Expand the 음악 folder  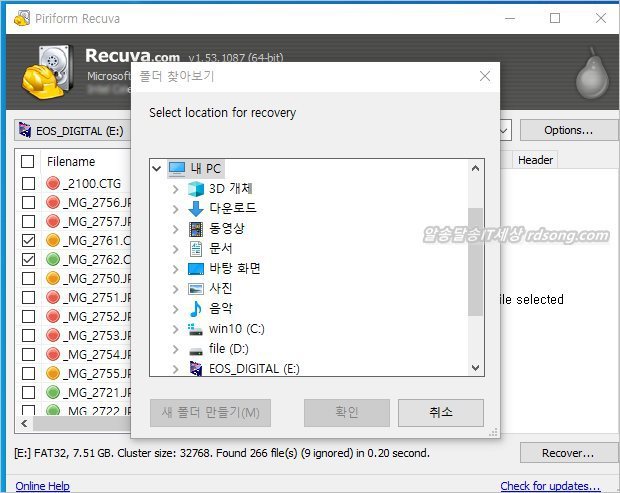click(176, 309)
